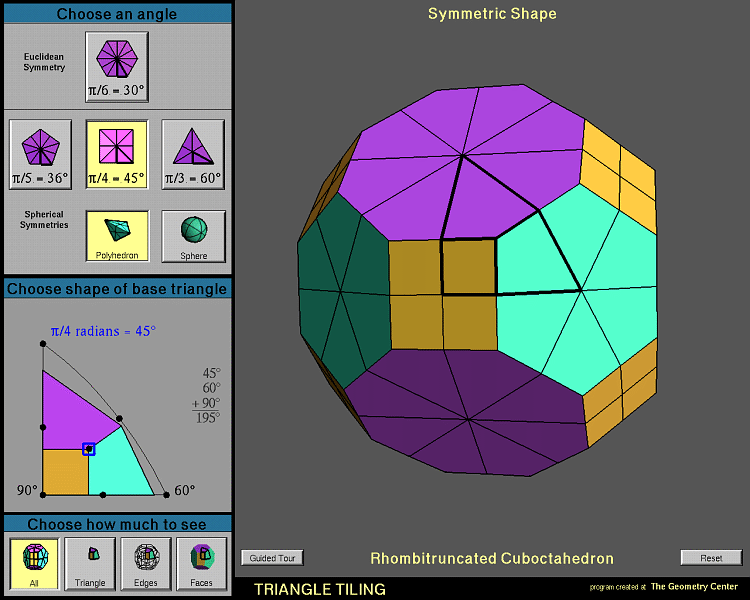
Task: Select the π/6 = 30° hexagon angle
Action: [x=117, y=67]
